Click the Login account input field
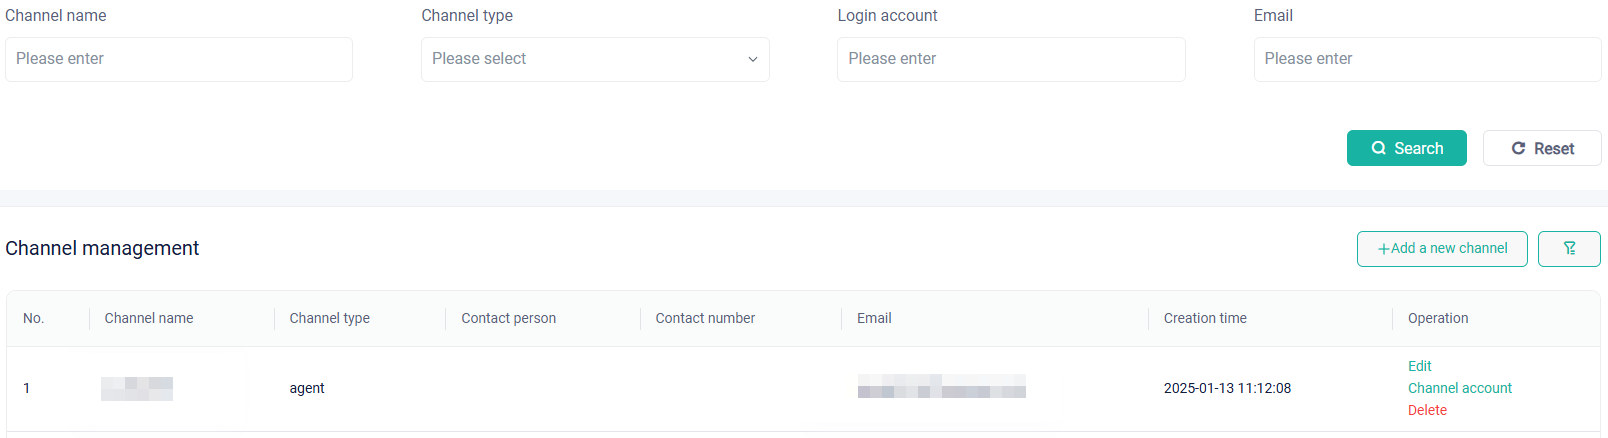Viewport: 1608px width, 438px height. tap(1011, 59)
